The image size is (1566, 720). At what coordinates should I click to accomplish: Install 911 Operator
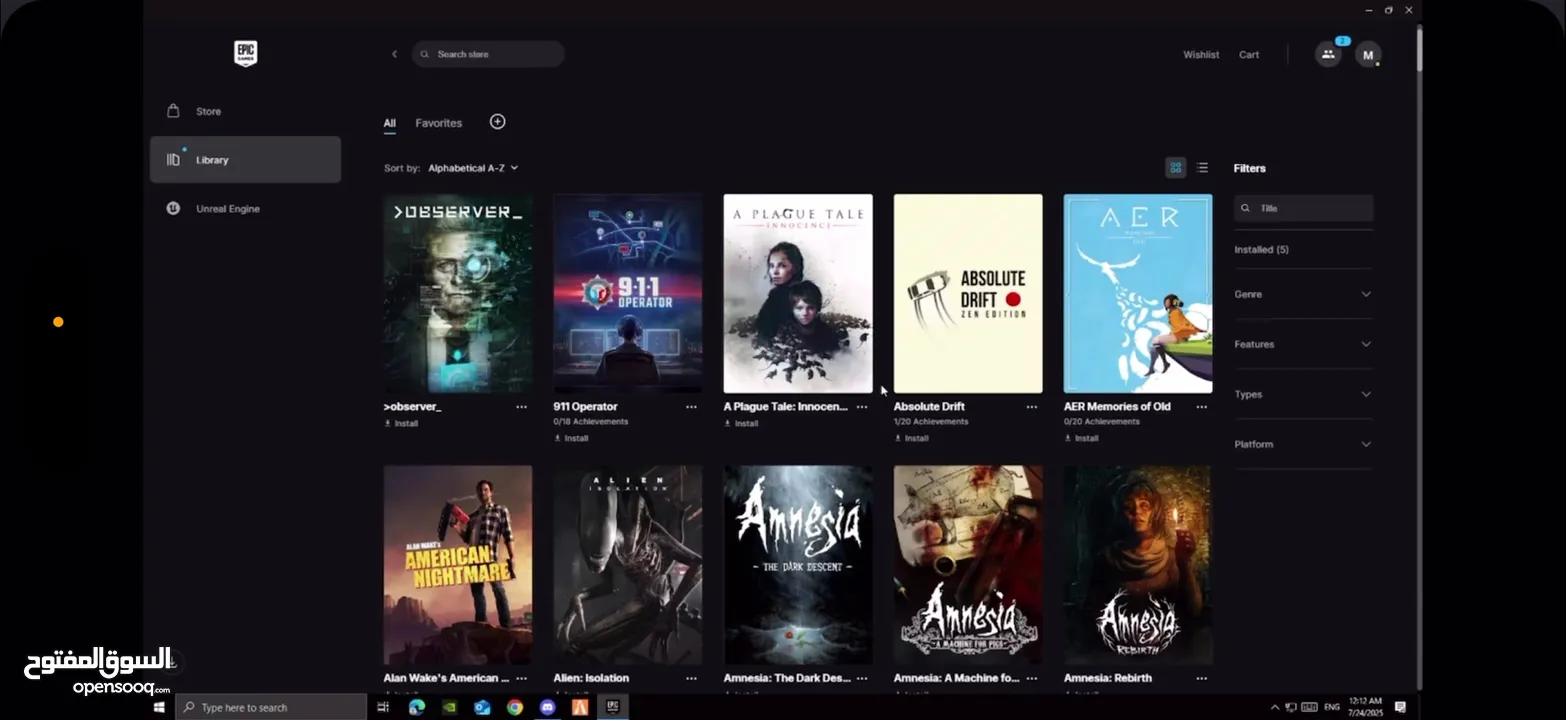click(x=571, y=438)
